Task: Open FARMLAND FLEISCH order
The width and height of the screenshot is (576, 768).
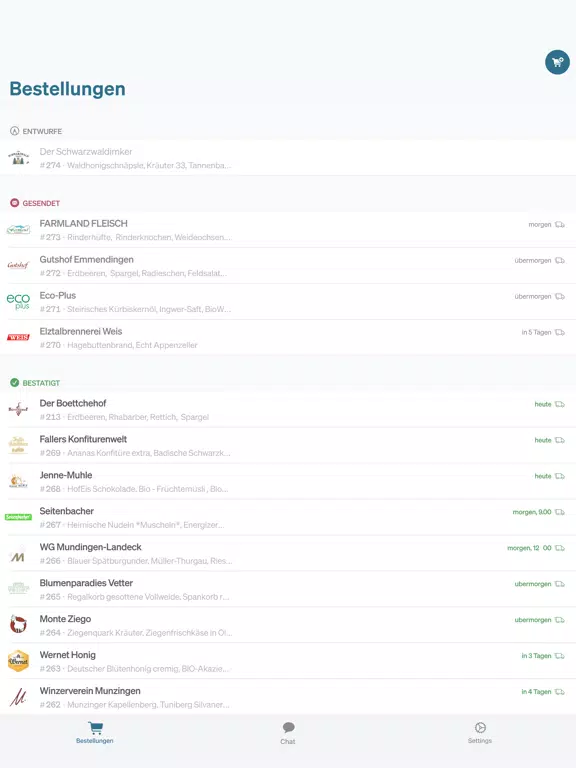Action: click(x=288, y=230)
